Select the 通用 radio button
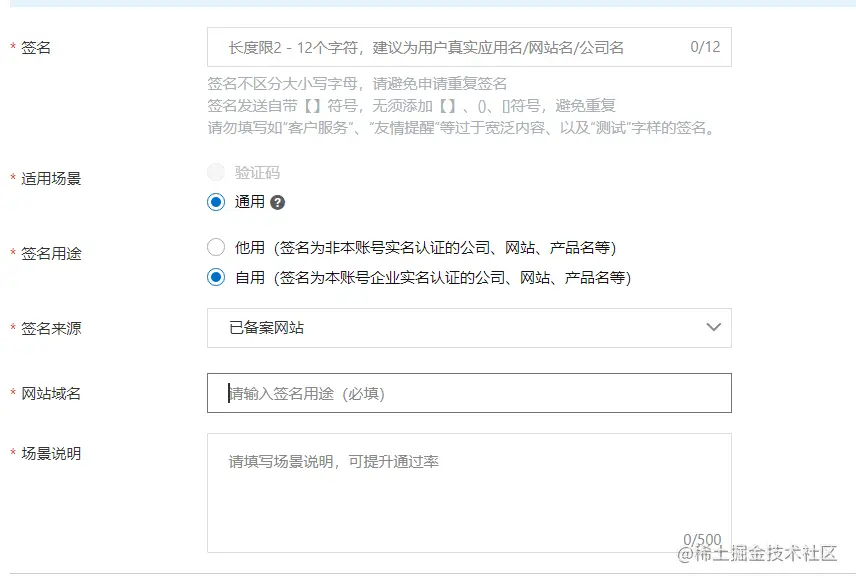Viewport: 856px width, 582px height. [x=216, y=202]
